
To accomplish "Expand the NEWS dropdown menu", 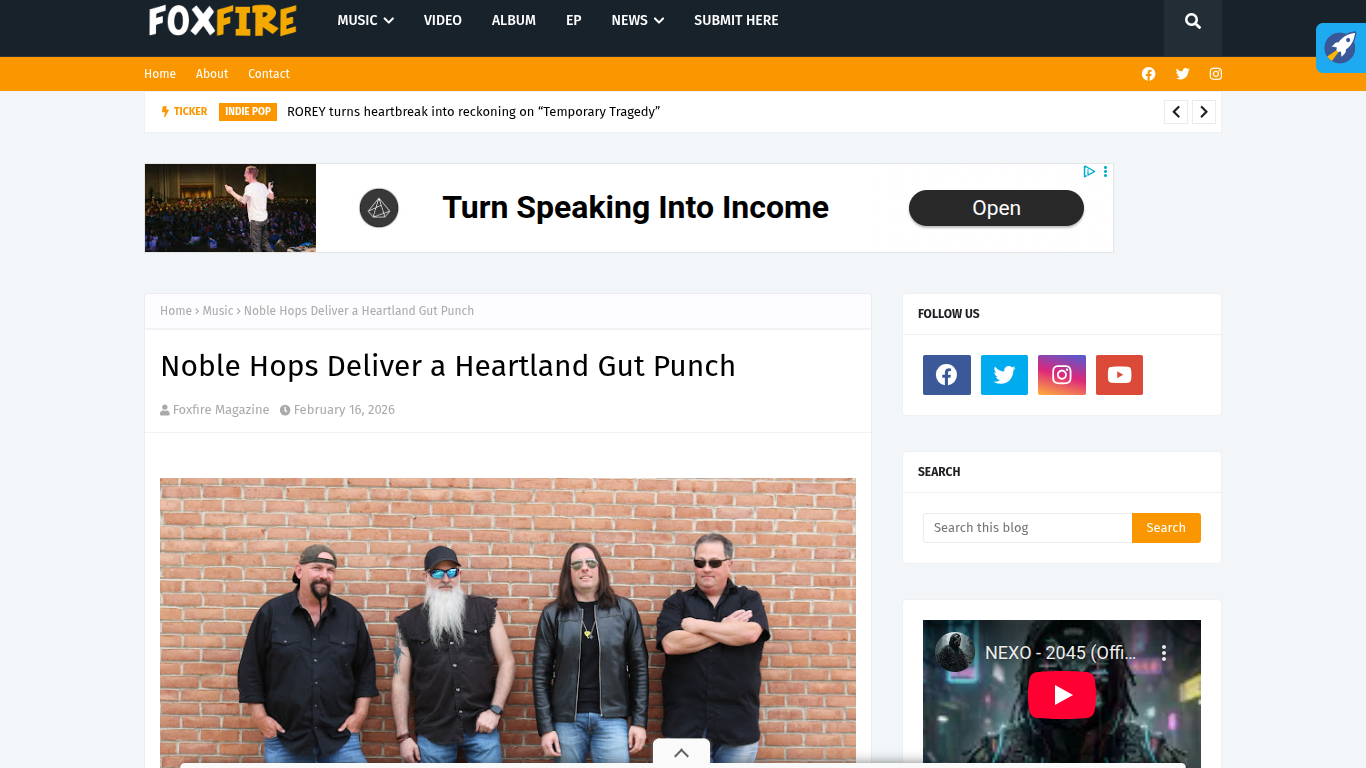I will click(x=638, y=20).
